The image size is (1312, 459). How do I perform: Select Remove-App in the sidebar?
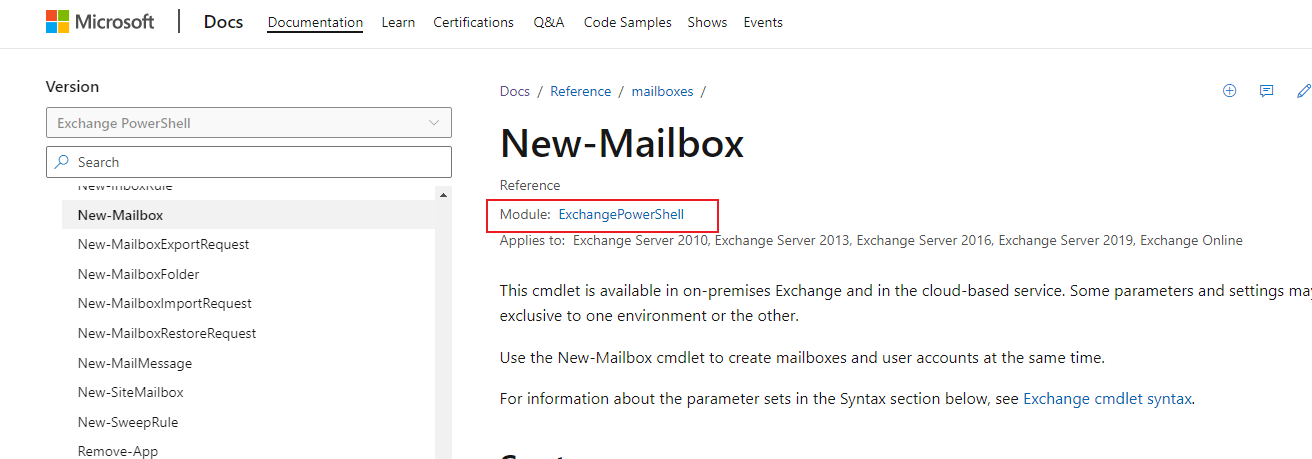[117, 451]
